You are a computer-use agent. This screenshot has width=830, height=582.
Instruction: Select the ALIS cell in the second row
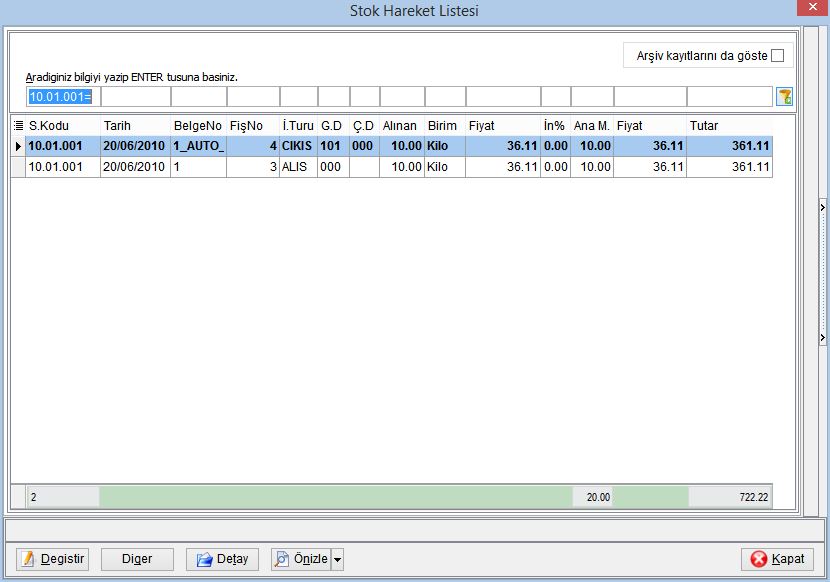299,167
